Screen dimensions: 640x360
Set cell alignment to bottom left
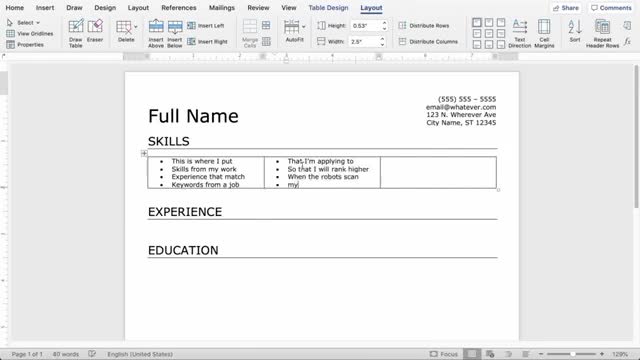point(477,44)
